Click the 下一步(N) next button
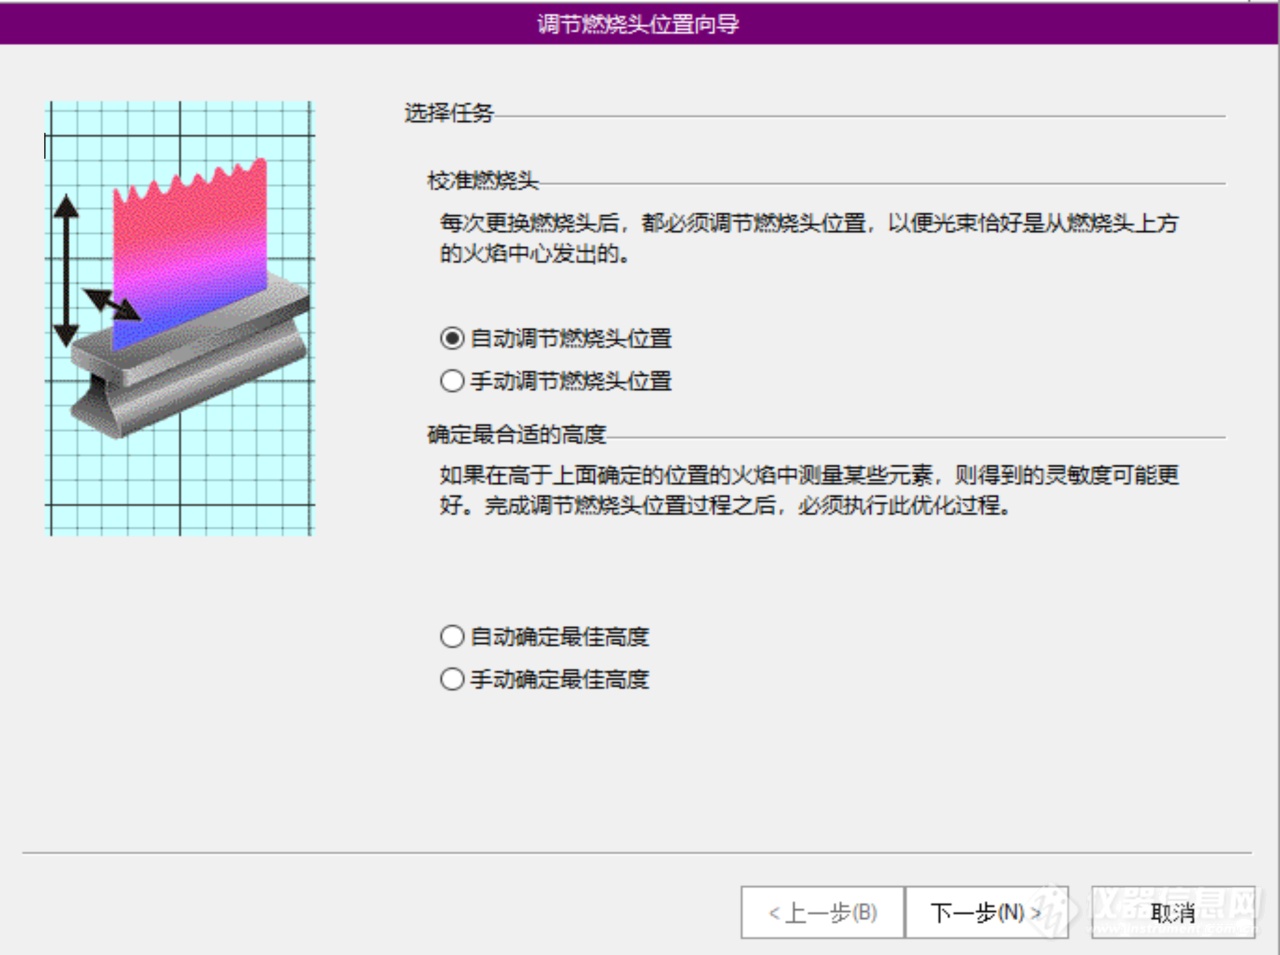The height and width of the screenshot is (955, 1280). tap(985, 912)
